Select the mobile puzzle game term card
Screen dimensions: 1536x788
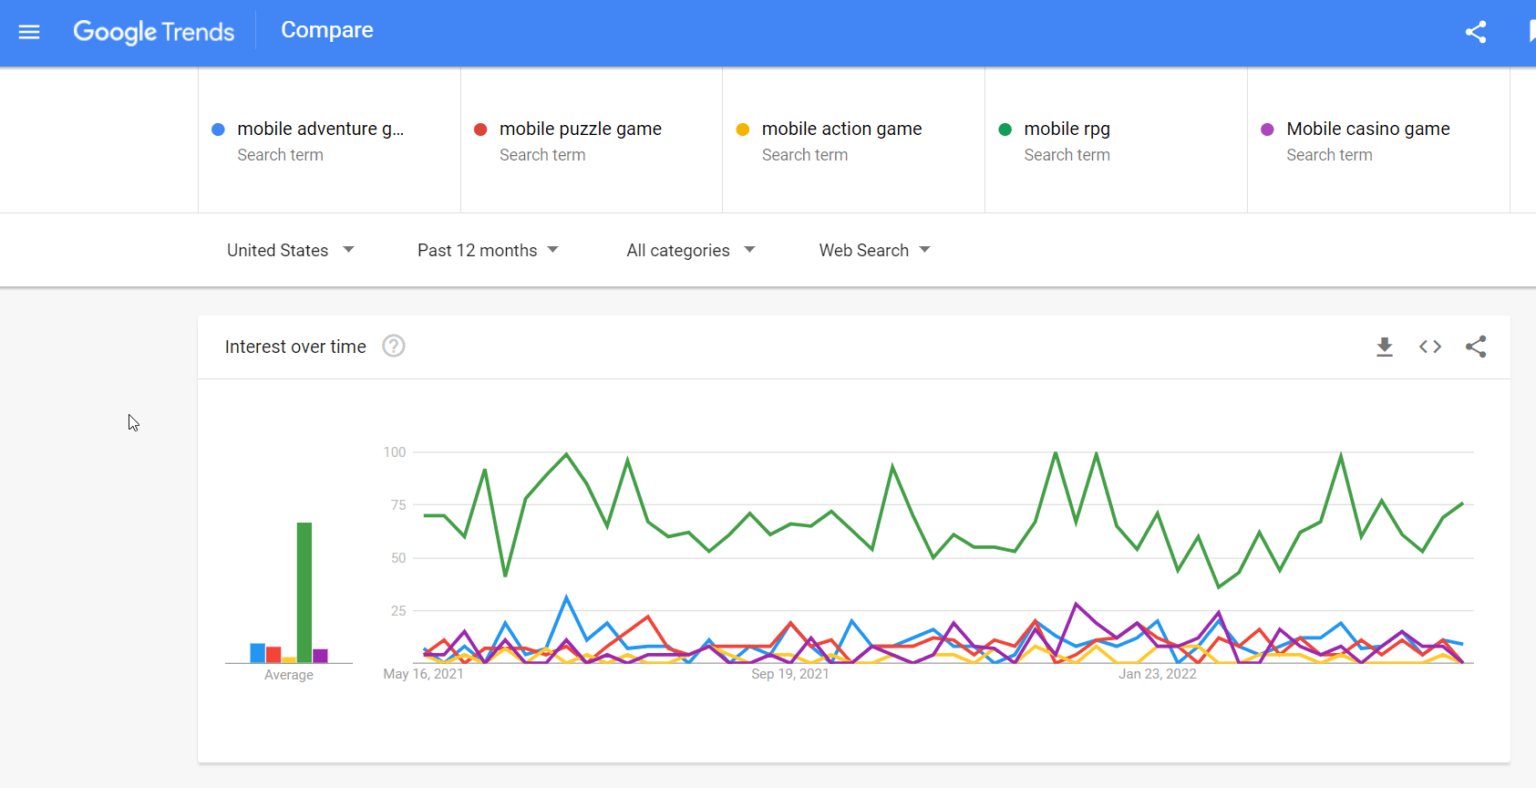[x=580, y=128]
